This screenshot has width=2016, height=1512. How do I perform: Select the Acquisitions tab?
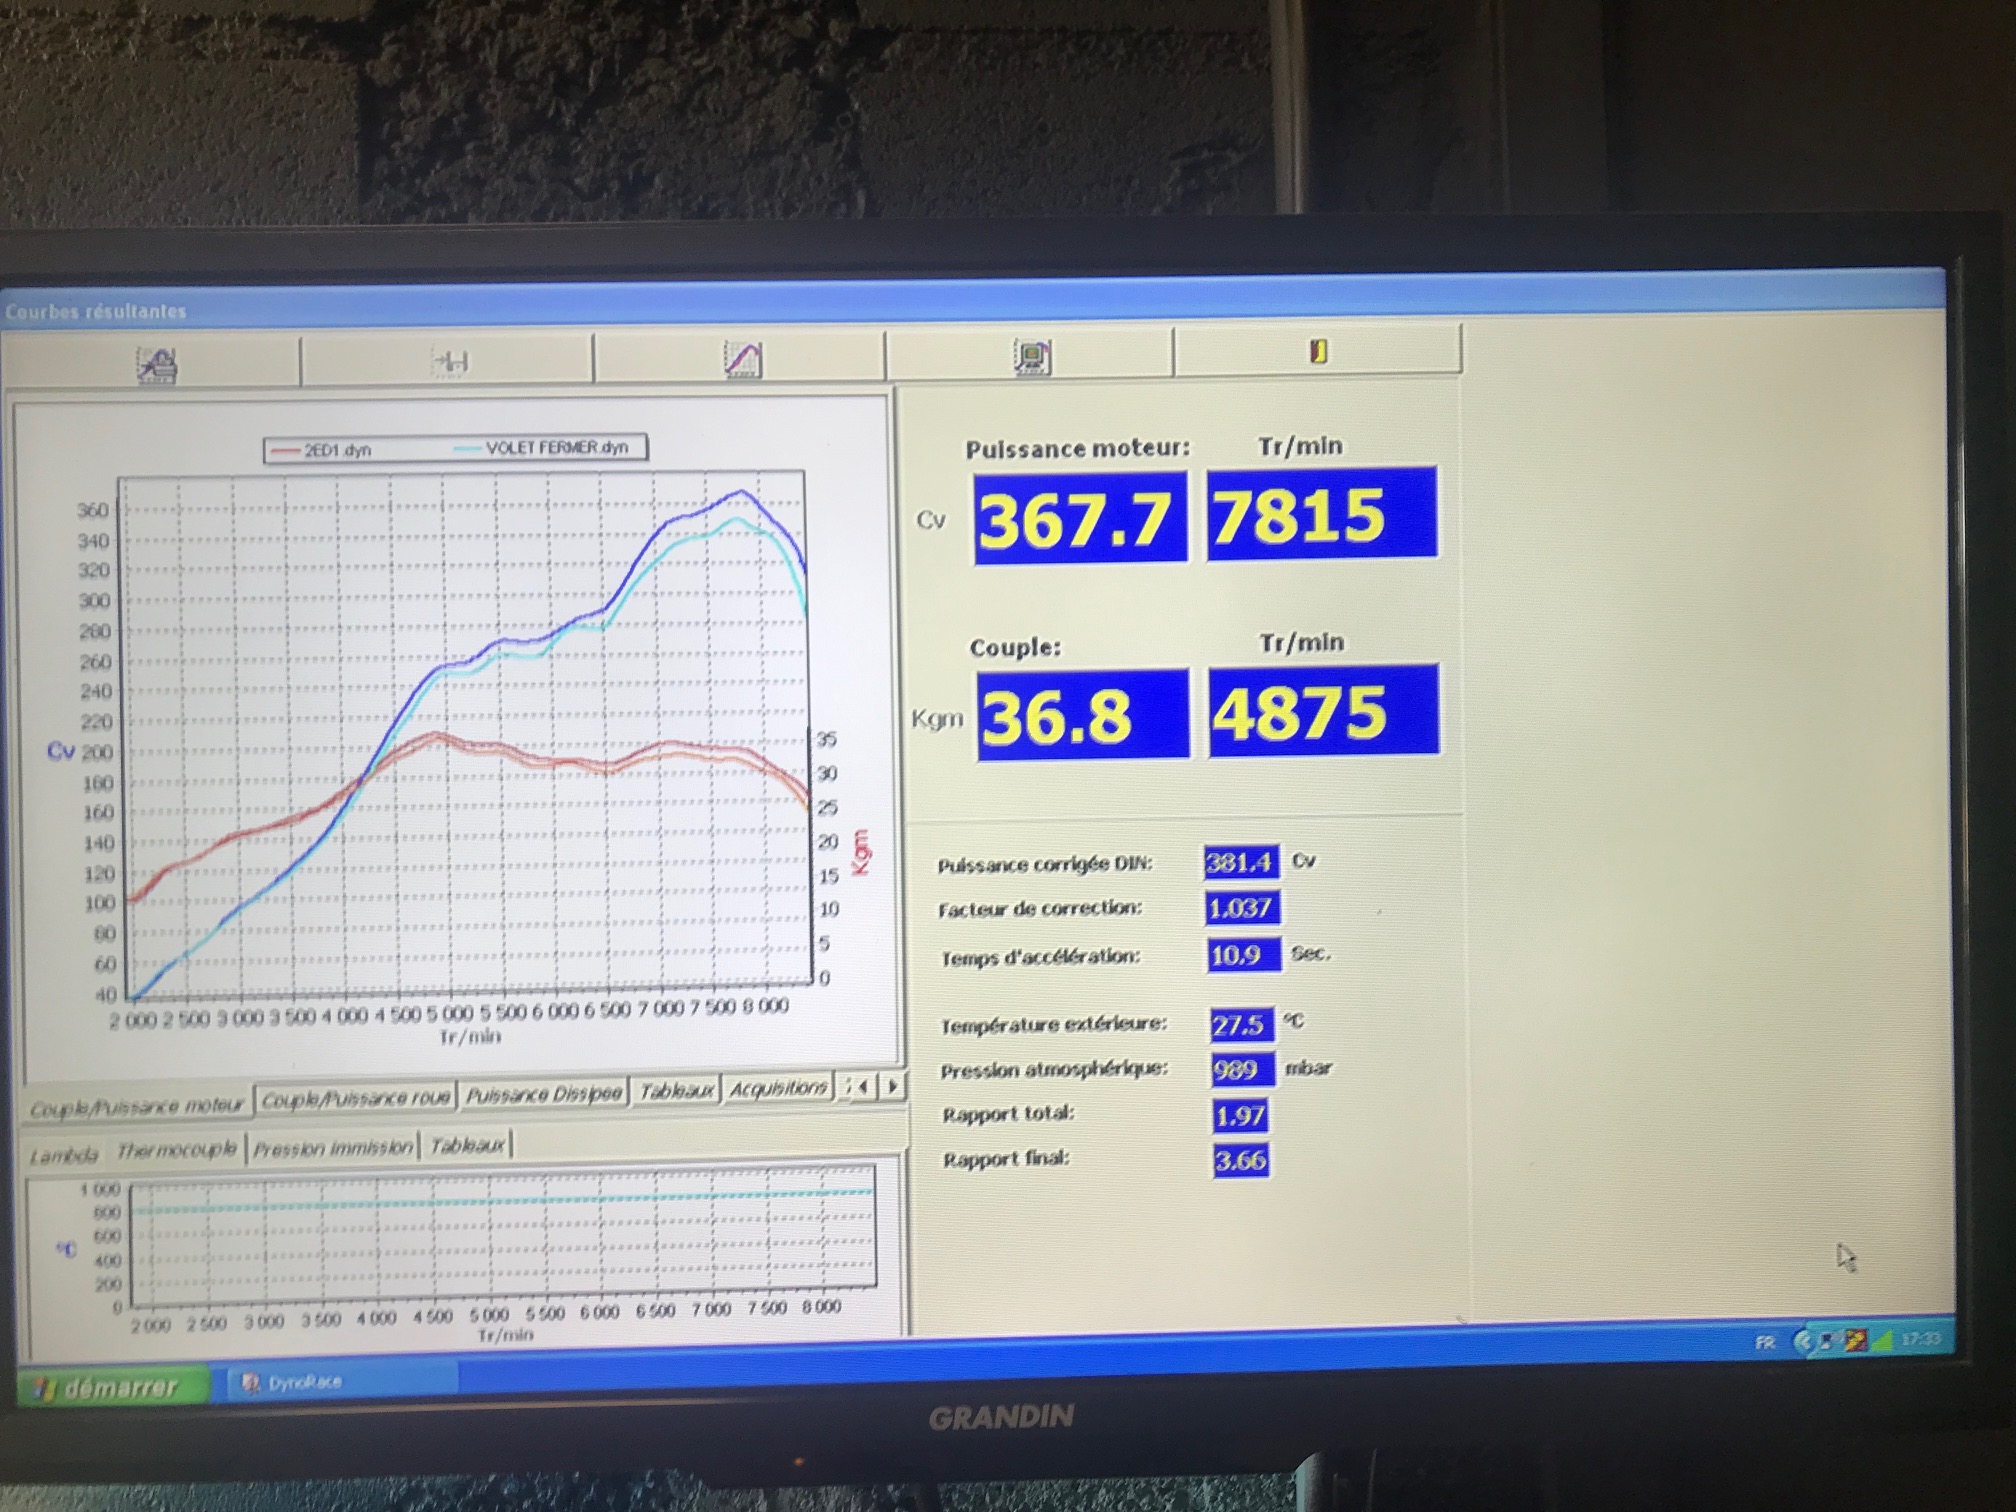click(x=778, y=1089)
